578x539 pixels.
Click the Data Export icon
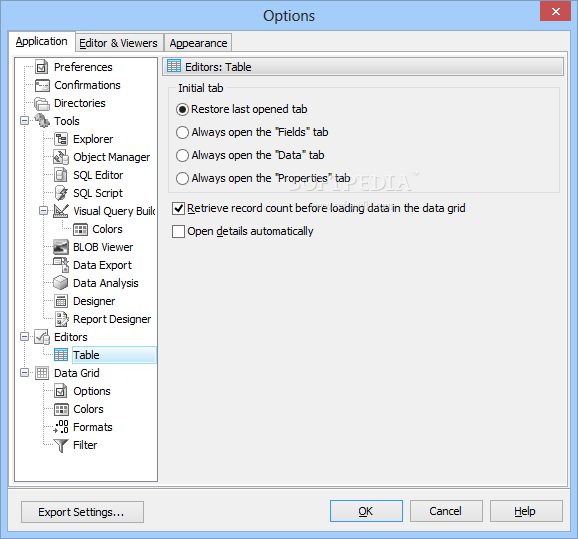61,265
